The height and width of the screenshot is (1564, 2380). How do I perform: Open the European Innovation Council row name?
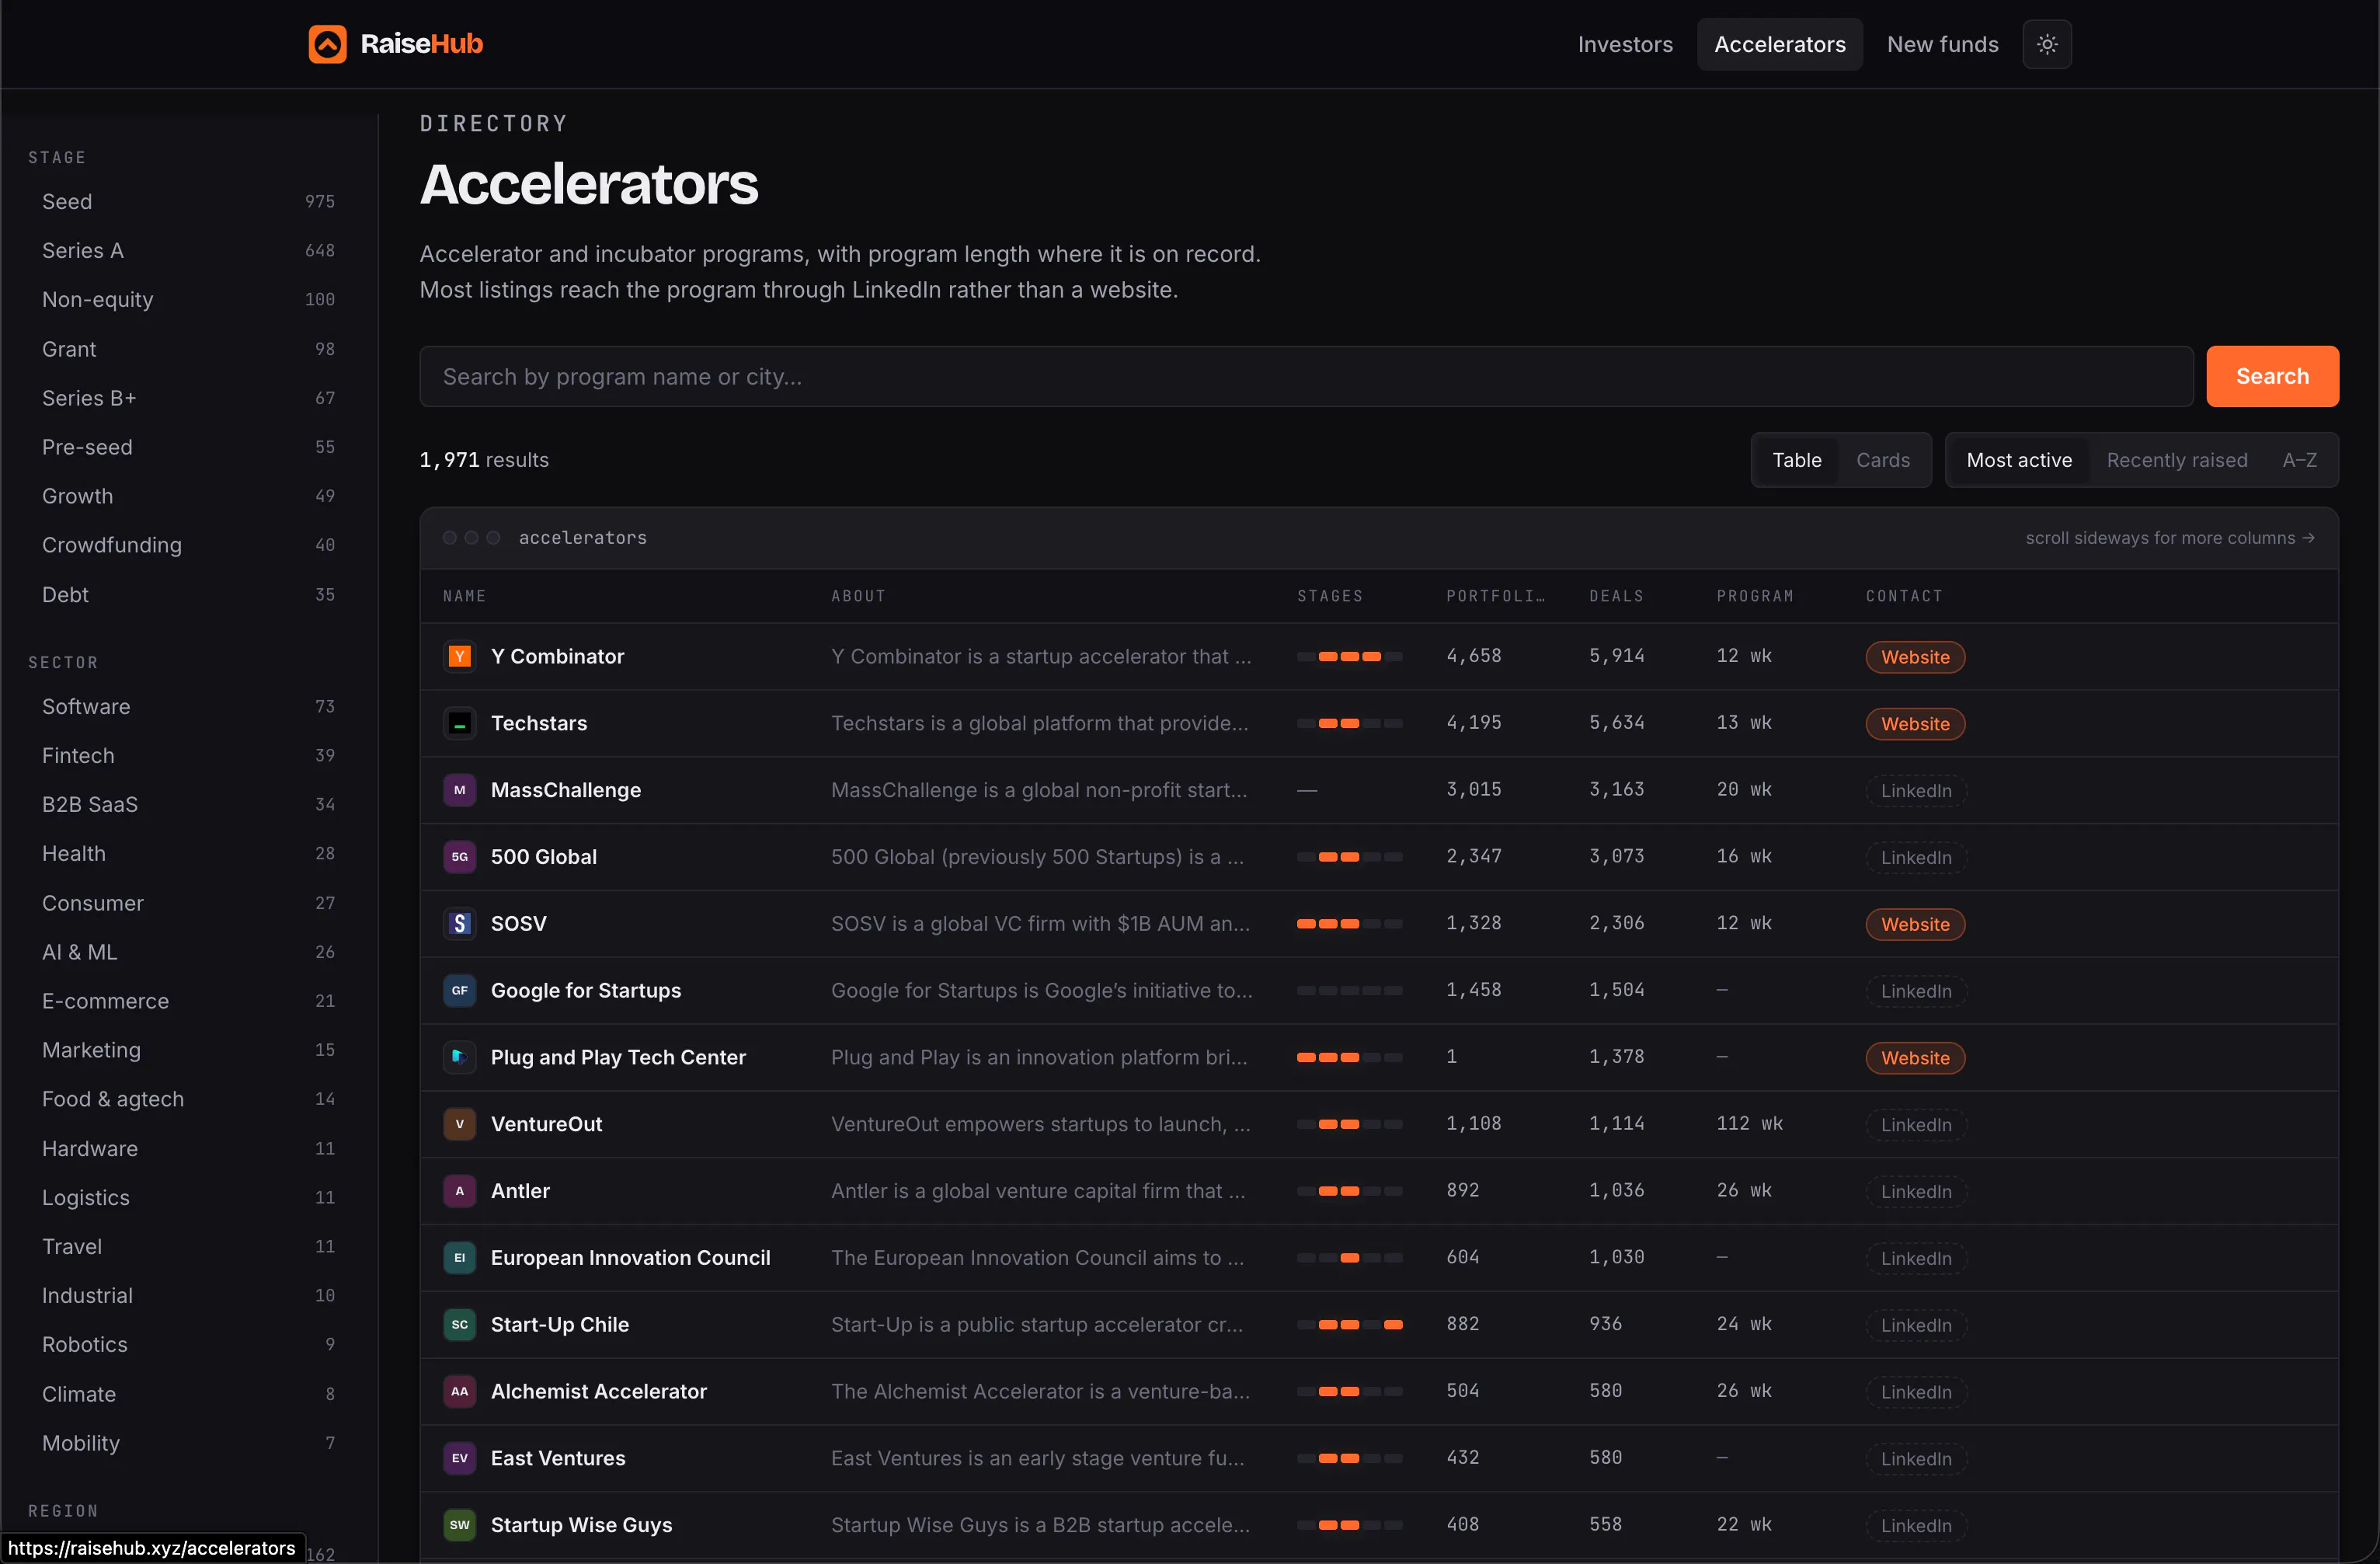tap(631, 1258)
